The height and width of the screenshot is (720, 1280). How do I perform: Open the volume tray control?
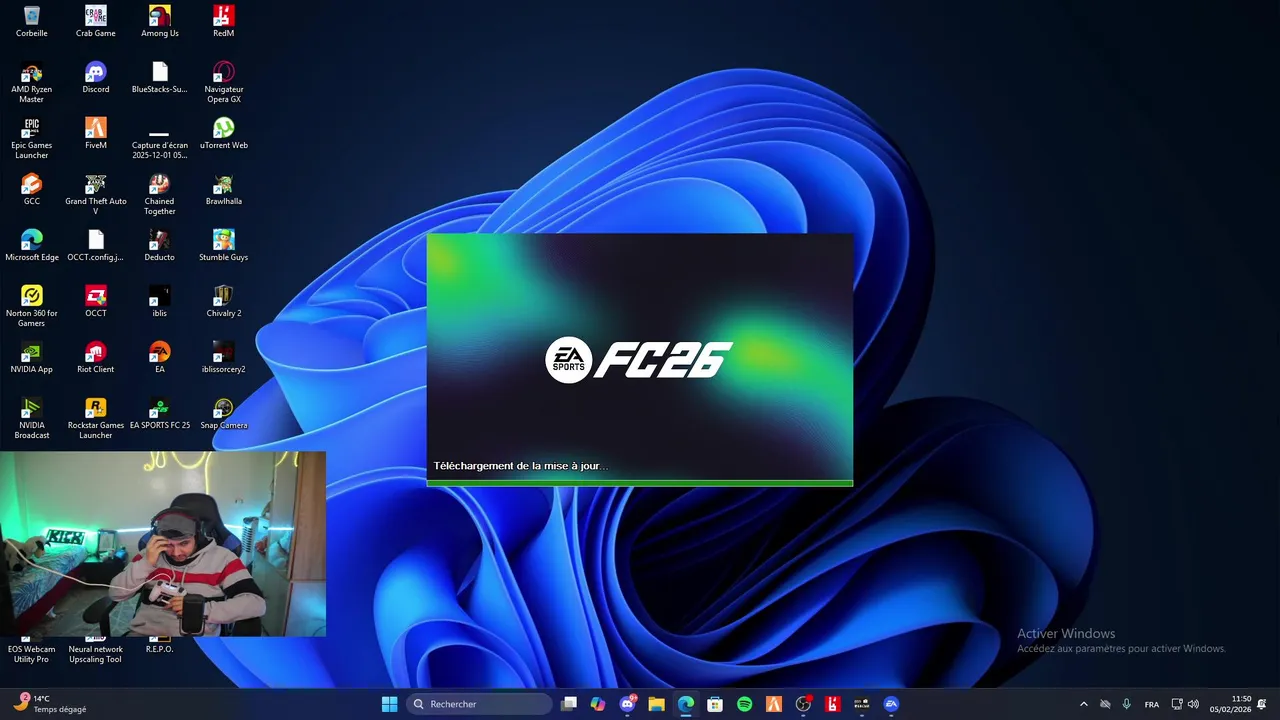[1193, 704]
